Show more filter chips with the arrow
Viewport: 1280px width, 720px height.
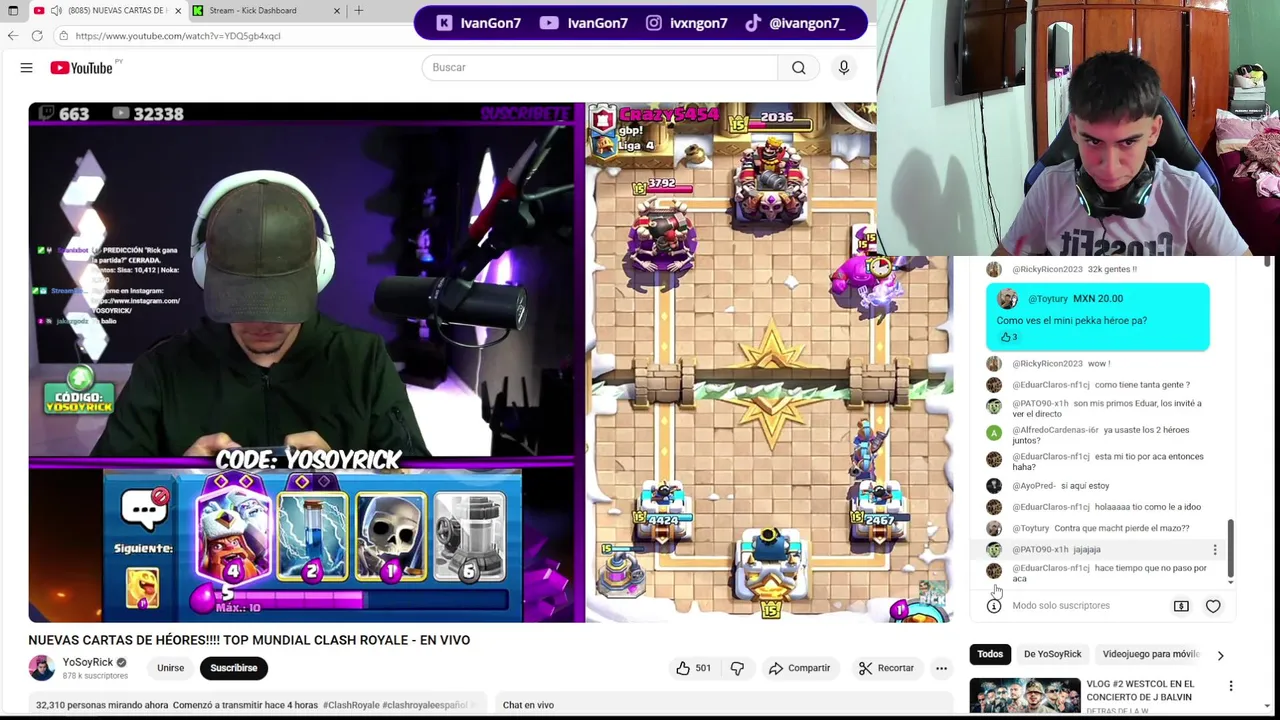[x=1220, y=655]
